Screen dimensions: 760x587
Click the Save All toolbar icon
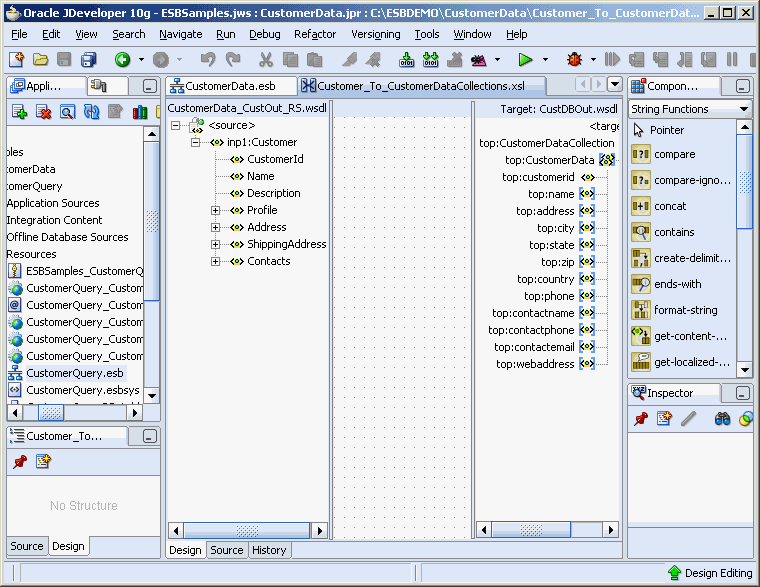89,60
